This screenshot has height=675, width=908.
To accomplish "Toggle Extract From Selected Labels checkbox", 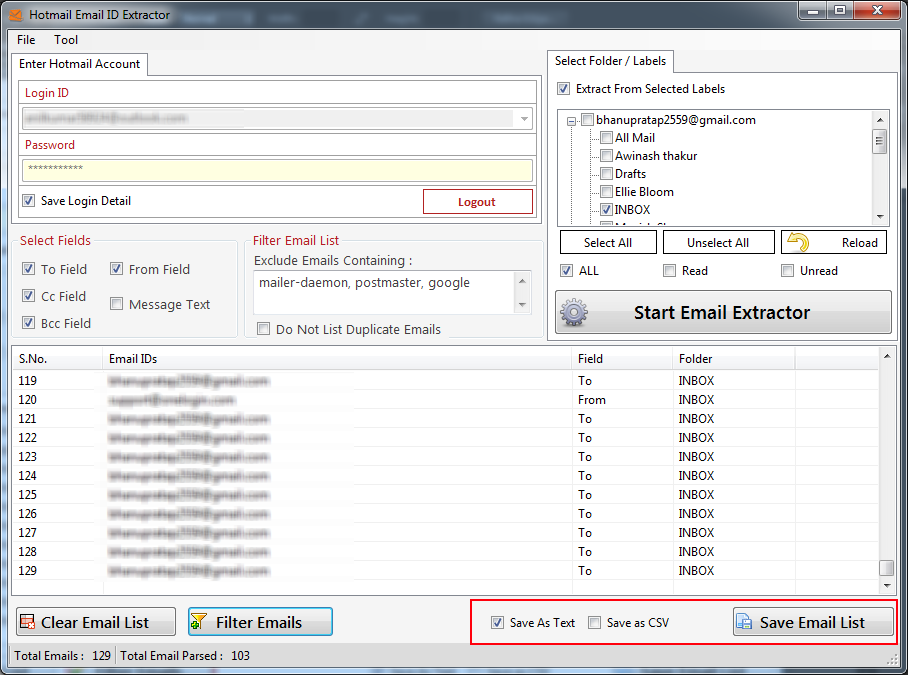I will 563,89.
